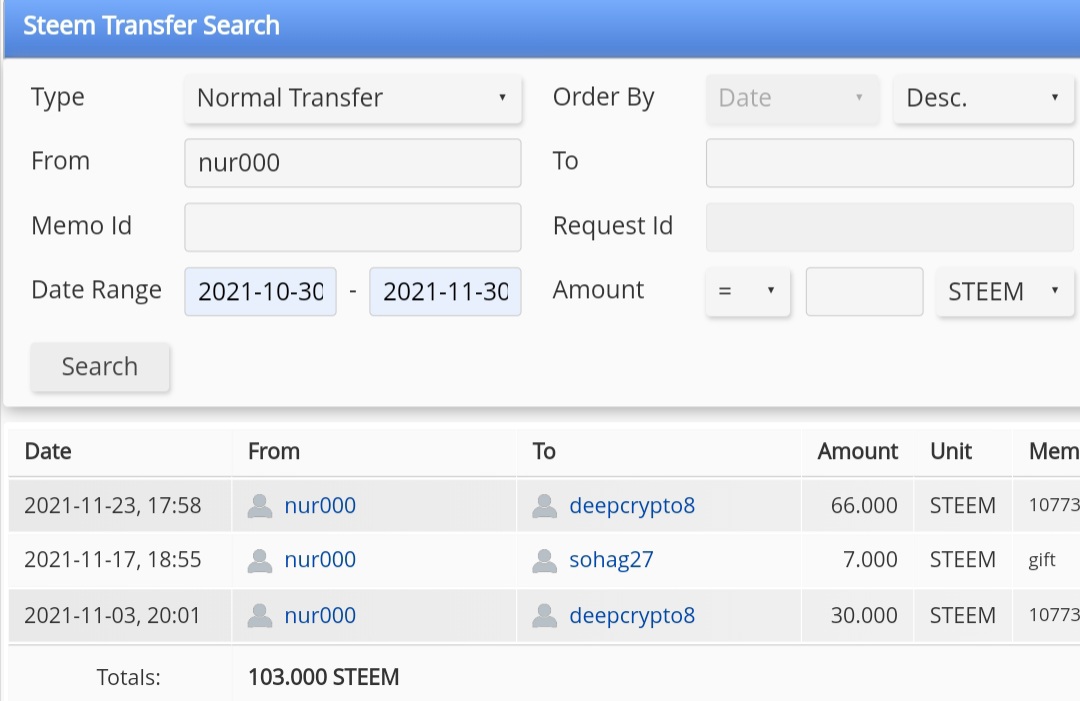The image size is (1080, 701).
Task: Click the start date field 2021-10-30
Action: [x=261, y=292]
